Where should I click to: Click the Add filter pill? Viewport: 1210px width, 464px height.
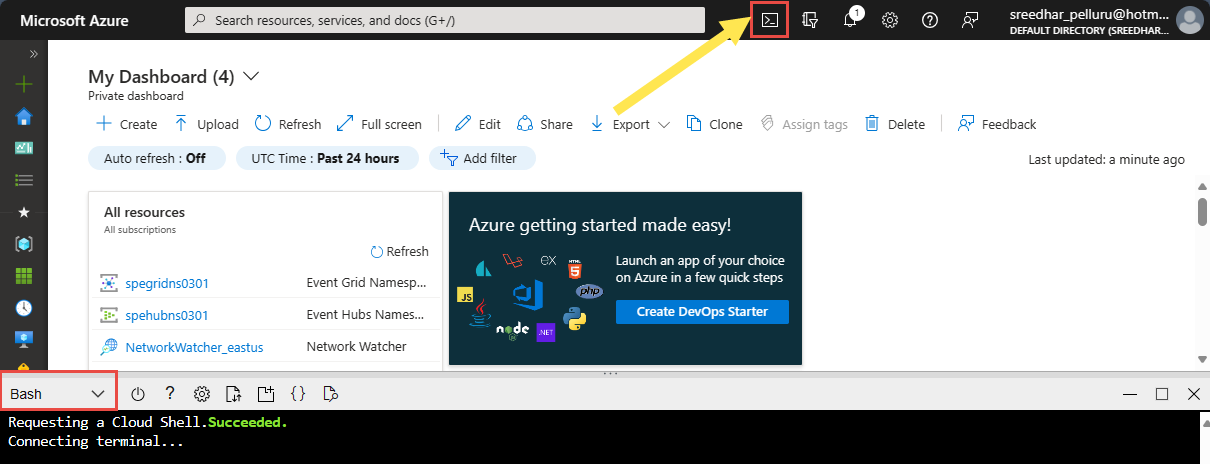(482, 158)
